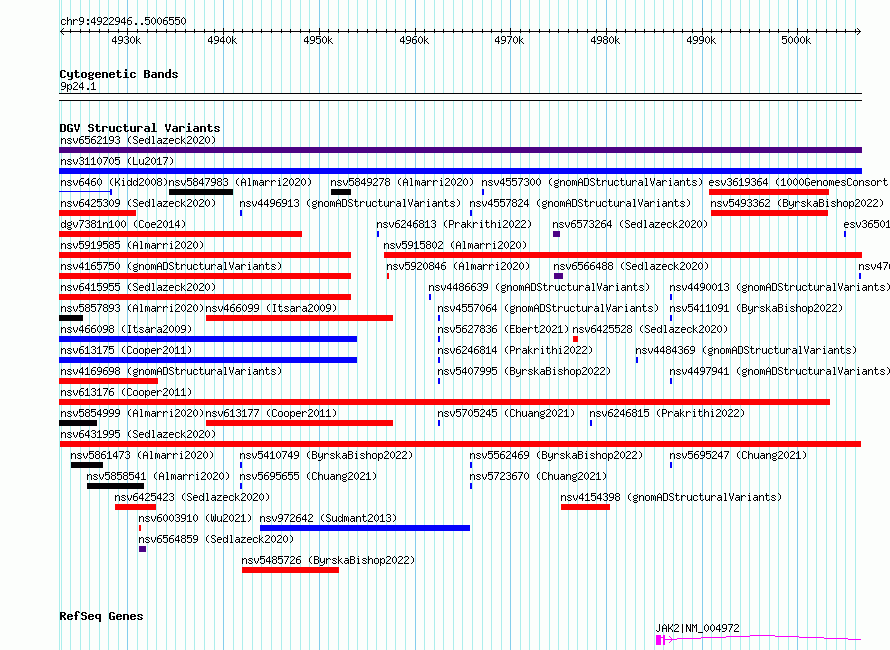Select the nsv5485726 (ByrskaBishop2022) label
Viewport: 890px width, 650px height.
[328, 560]
